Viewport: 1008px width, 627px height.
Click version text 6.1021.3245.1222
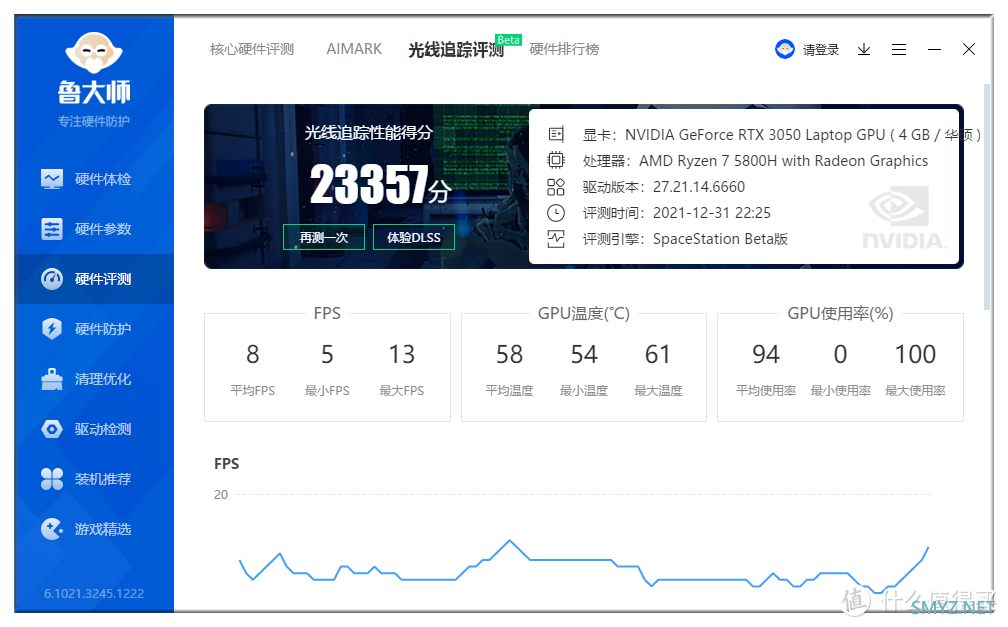[94, 594]
